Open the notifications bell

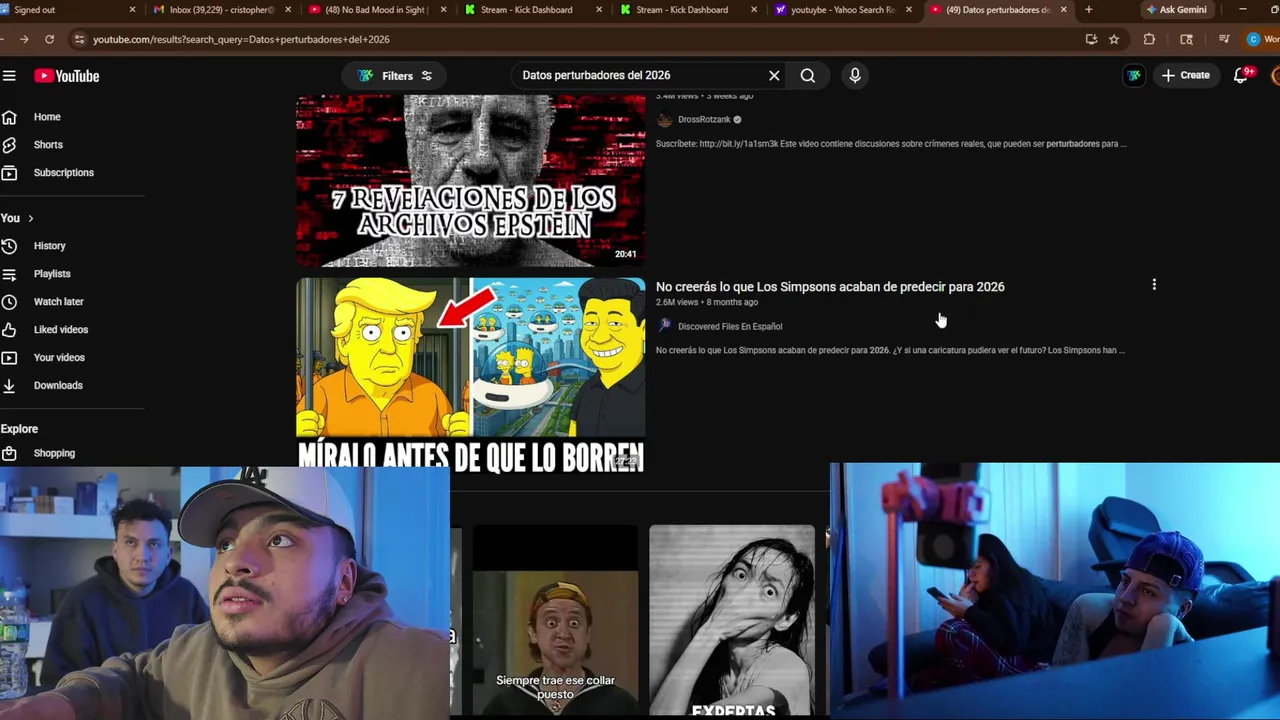pyautogui.click(x=1241, y=76)
